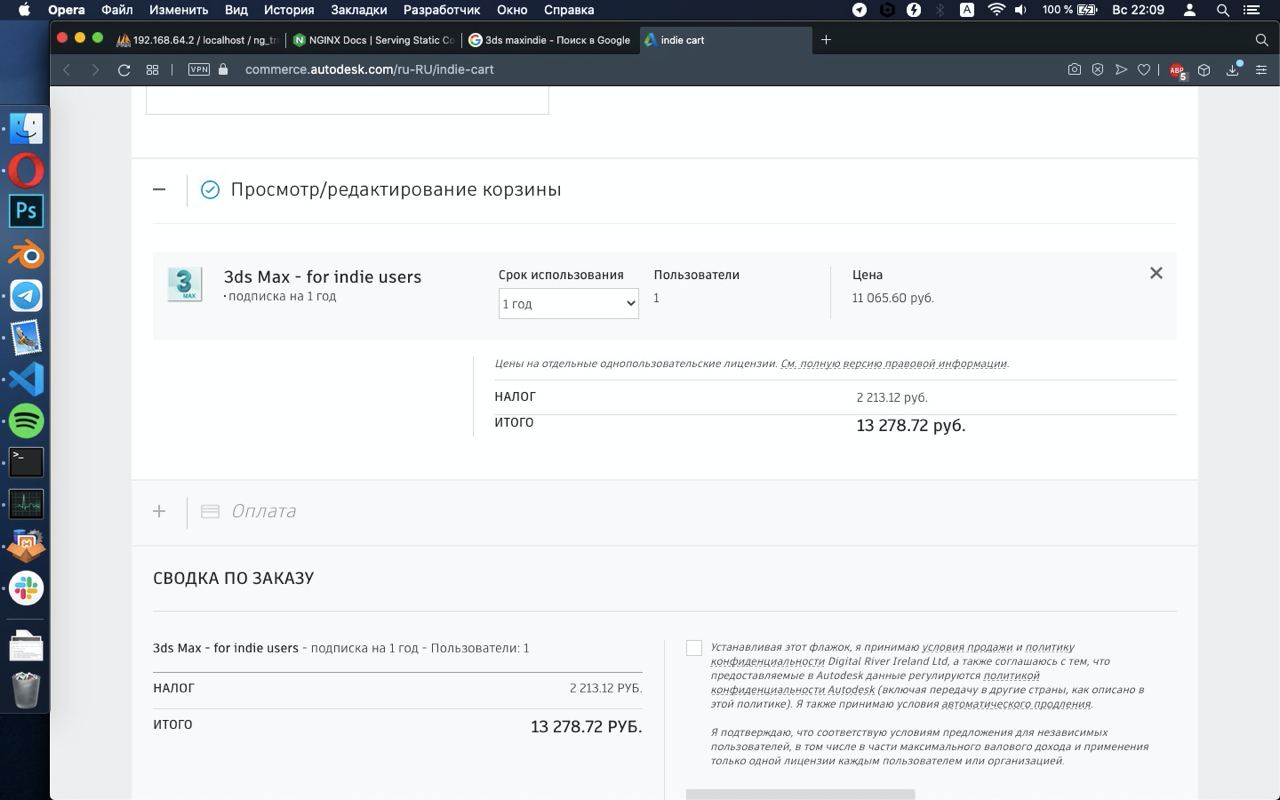Bookmark the page with heart icon

click(1144, 70)
